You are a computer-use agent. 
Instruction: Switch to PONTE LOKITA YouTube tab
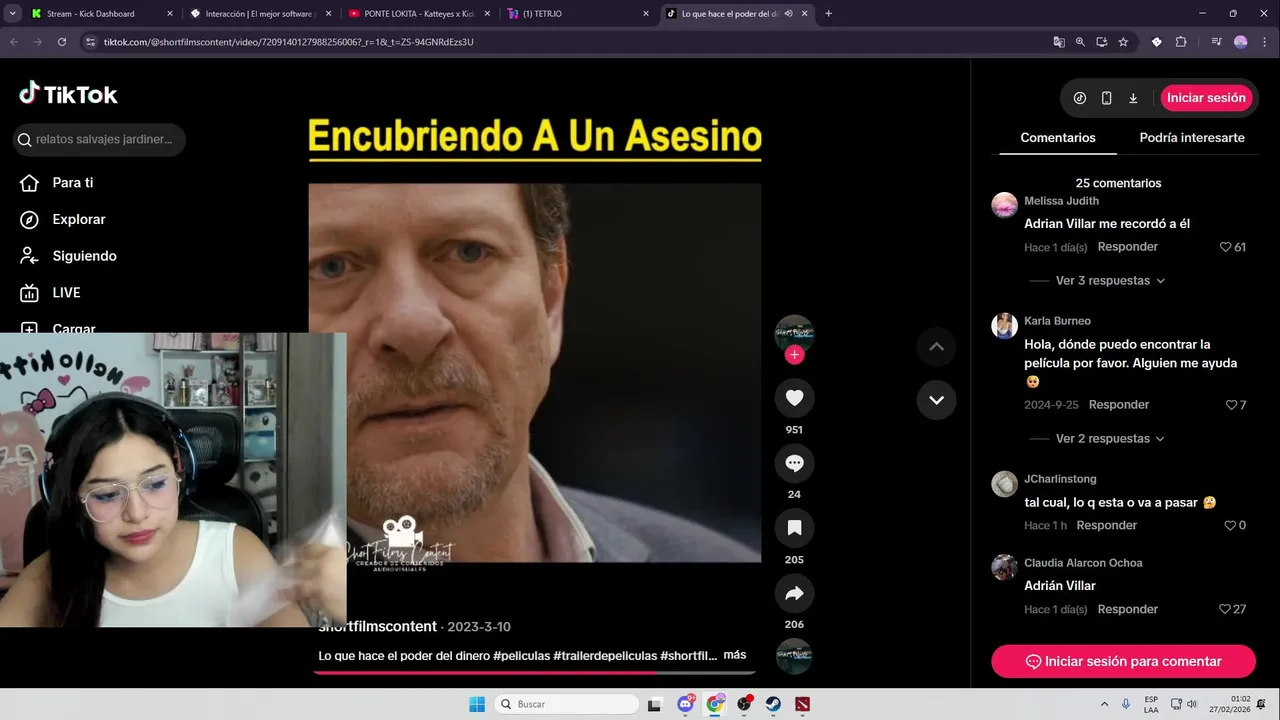point(418,14)
